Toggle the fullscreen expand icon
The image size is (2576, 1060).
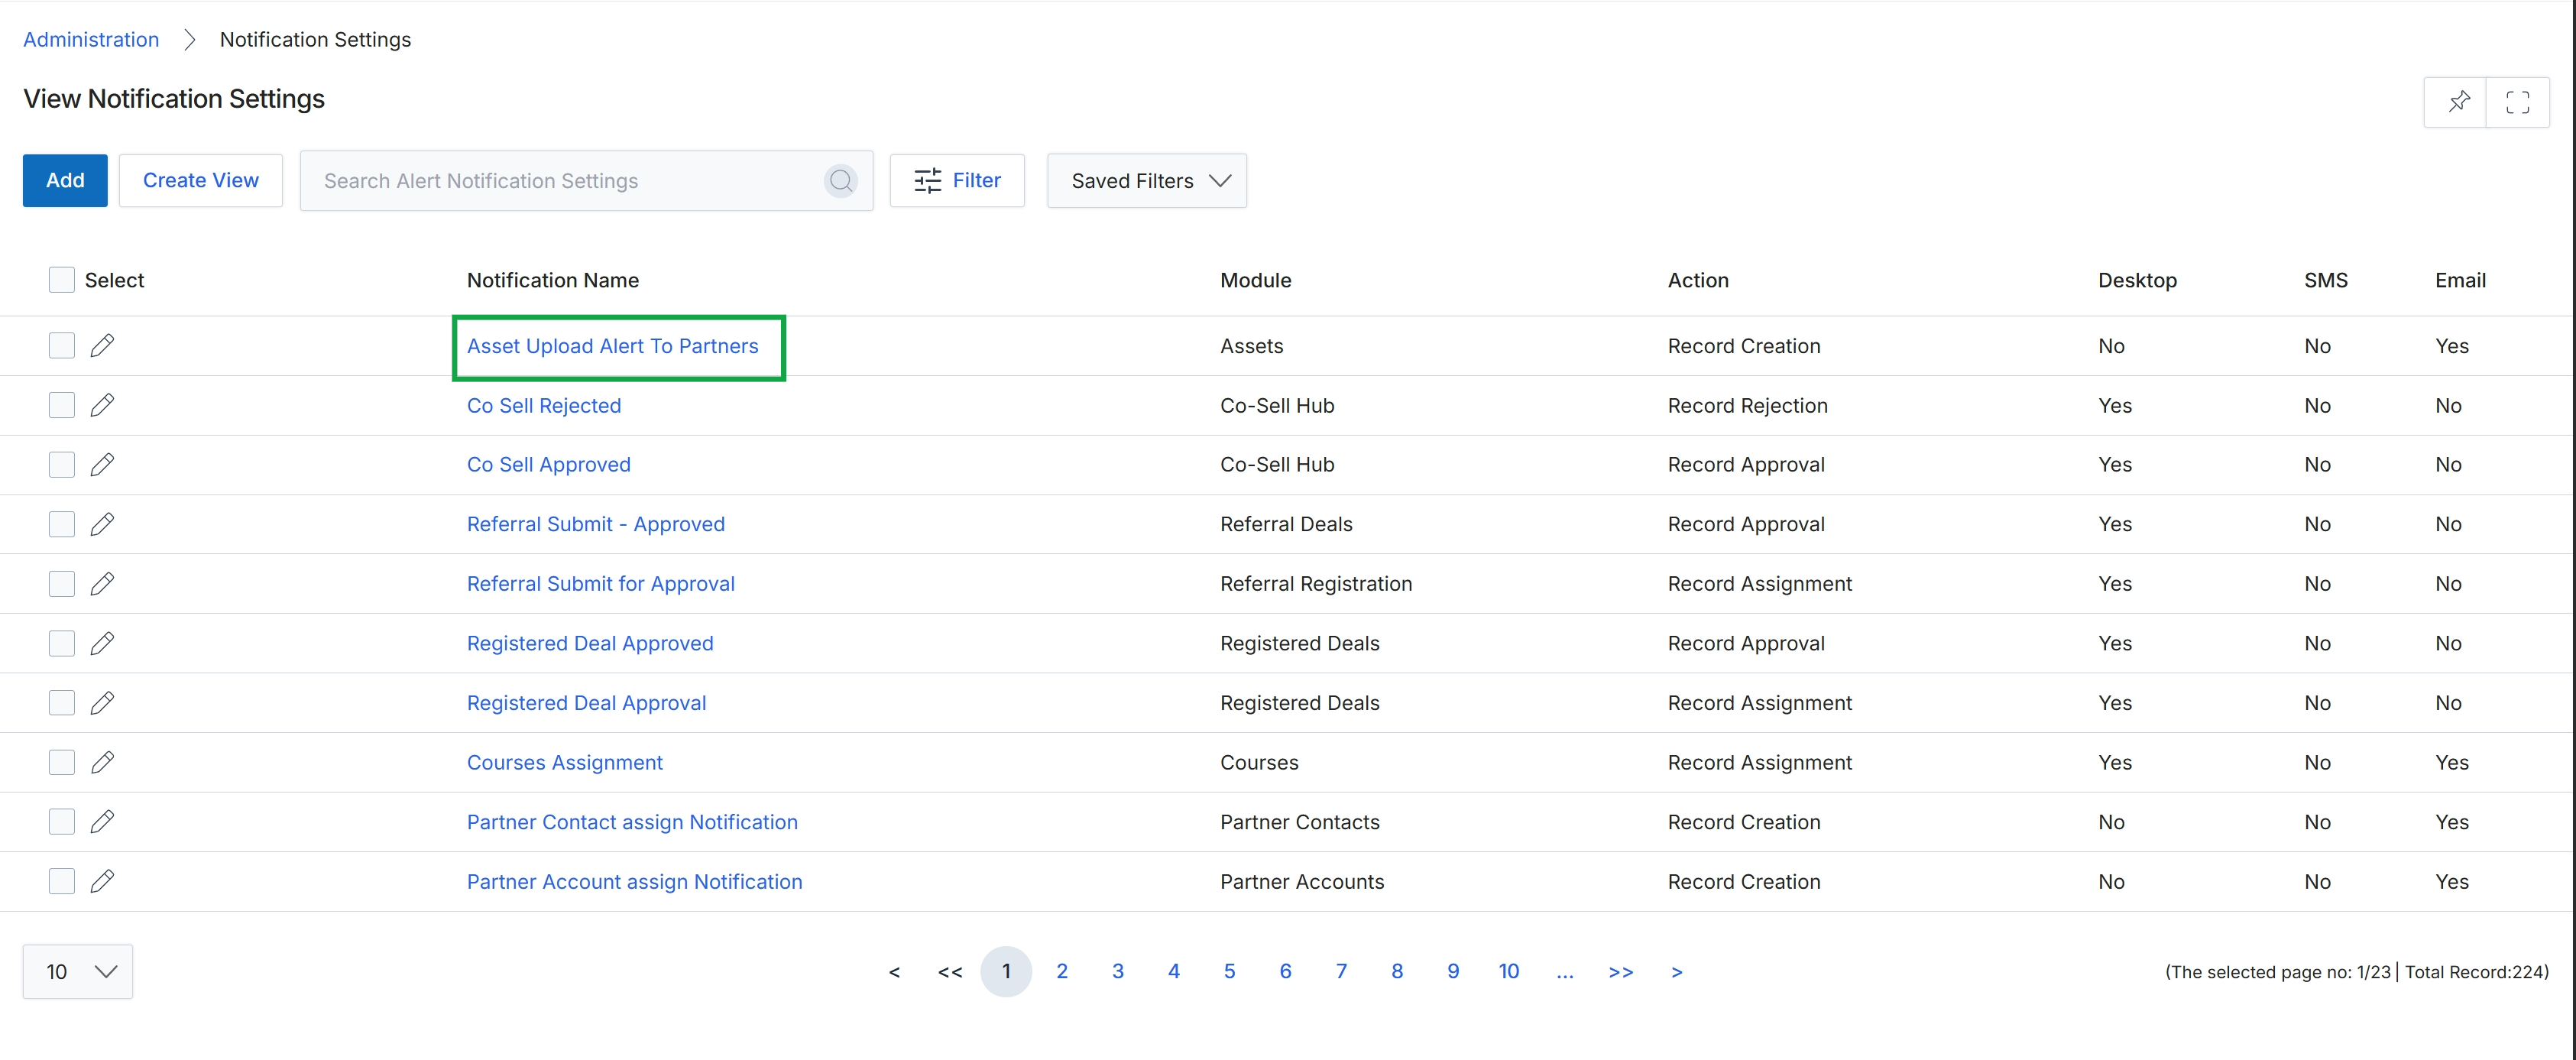coord(2517,102)
